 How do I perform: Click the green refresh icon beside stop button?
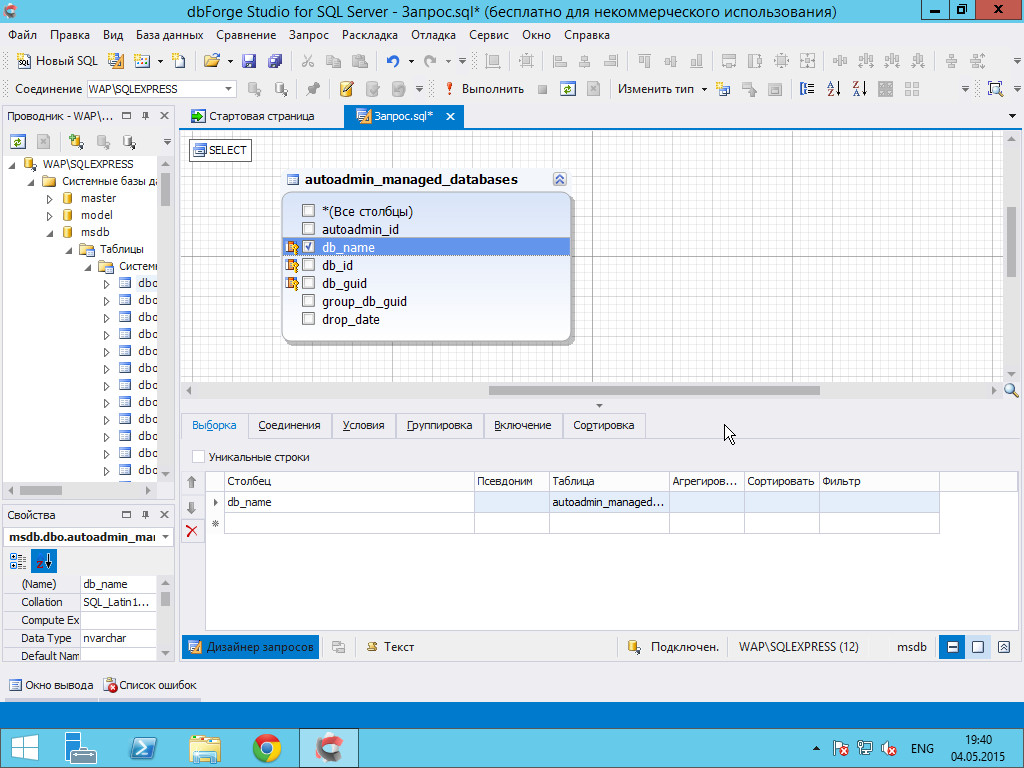(568, 89)
